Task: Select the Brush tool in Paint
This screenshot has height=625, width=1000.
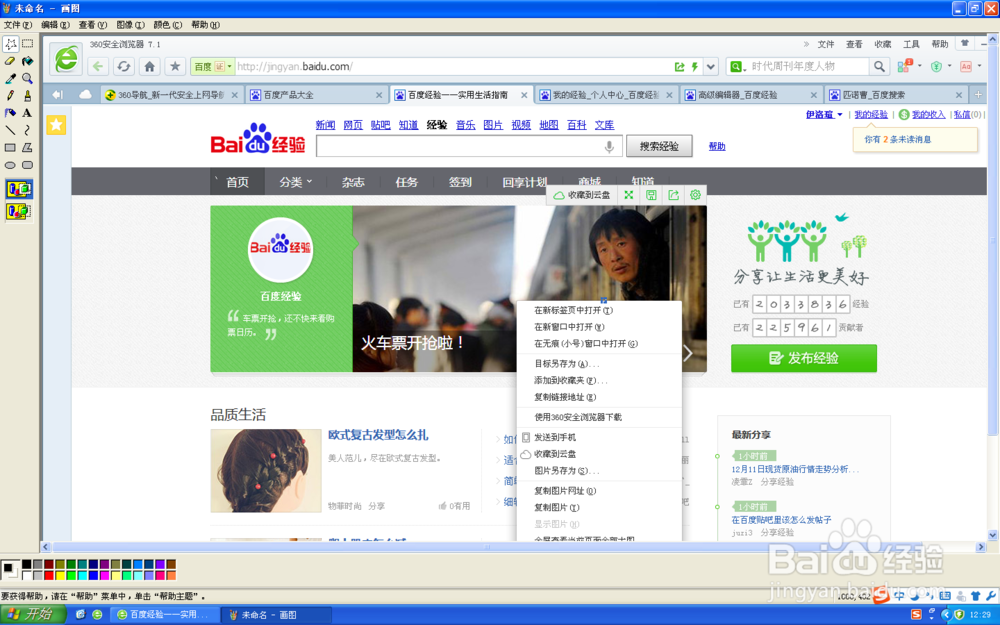Action: pyautogui.click(x=27, y=96)
